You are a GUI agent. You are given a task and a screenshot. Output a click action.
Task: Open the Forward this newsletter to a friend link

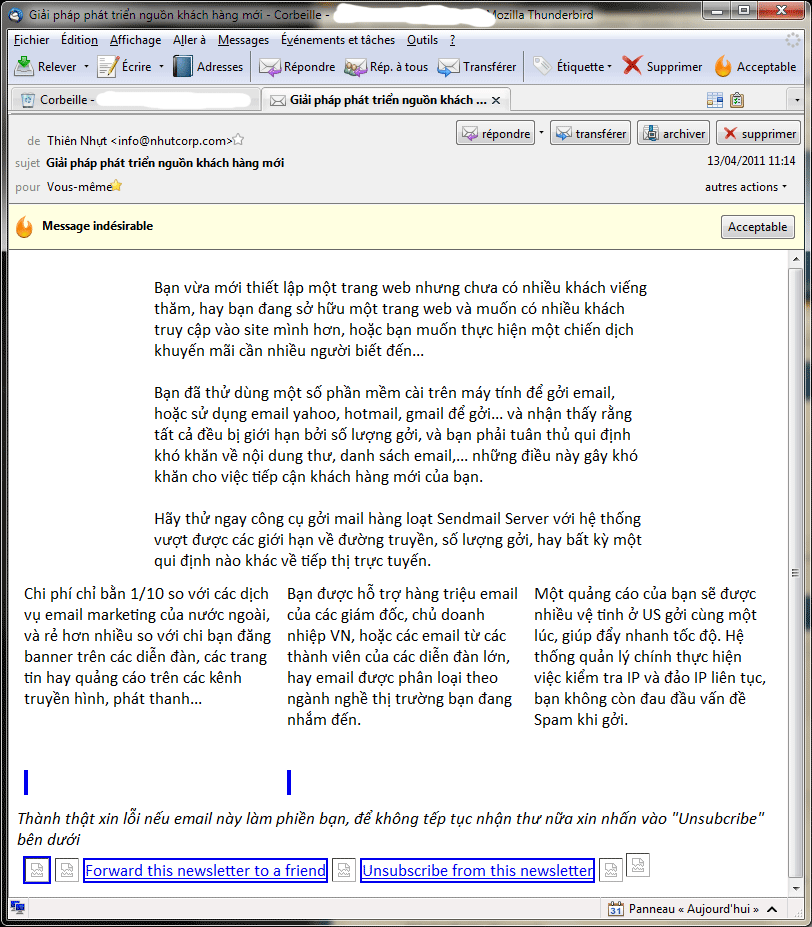click(205, 870)
